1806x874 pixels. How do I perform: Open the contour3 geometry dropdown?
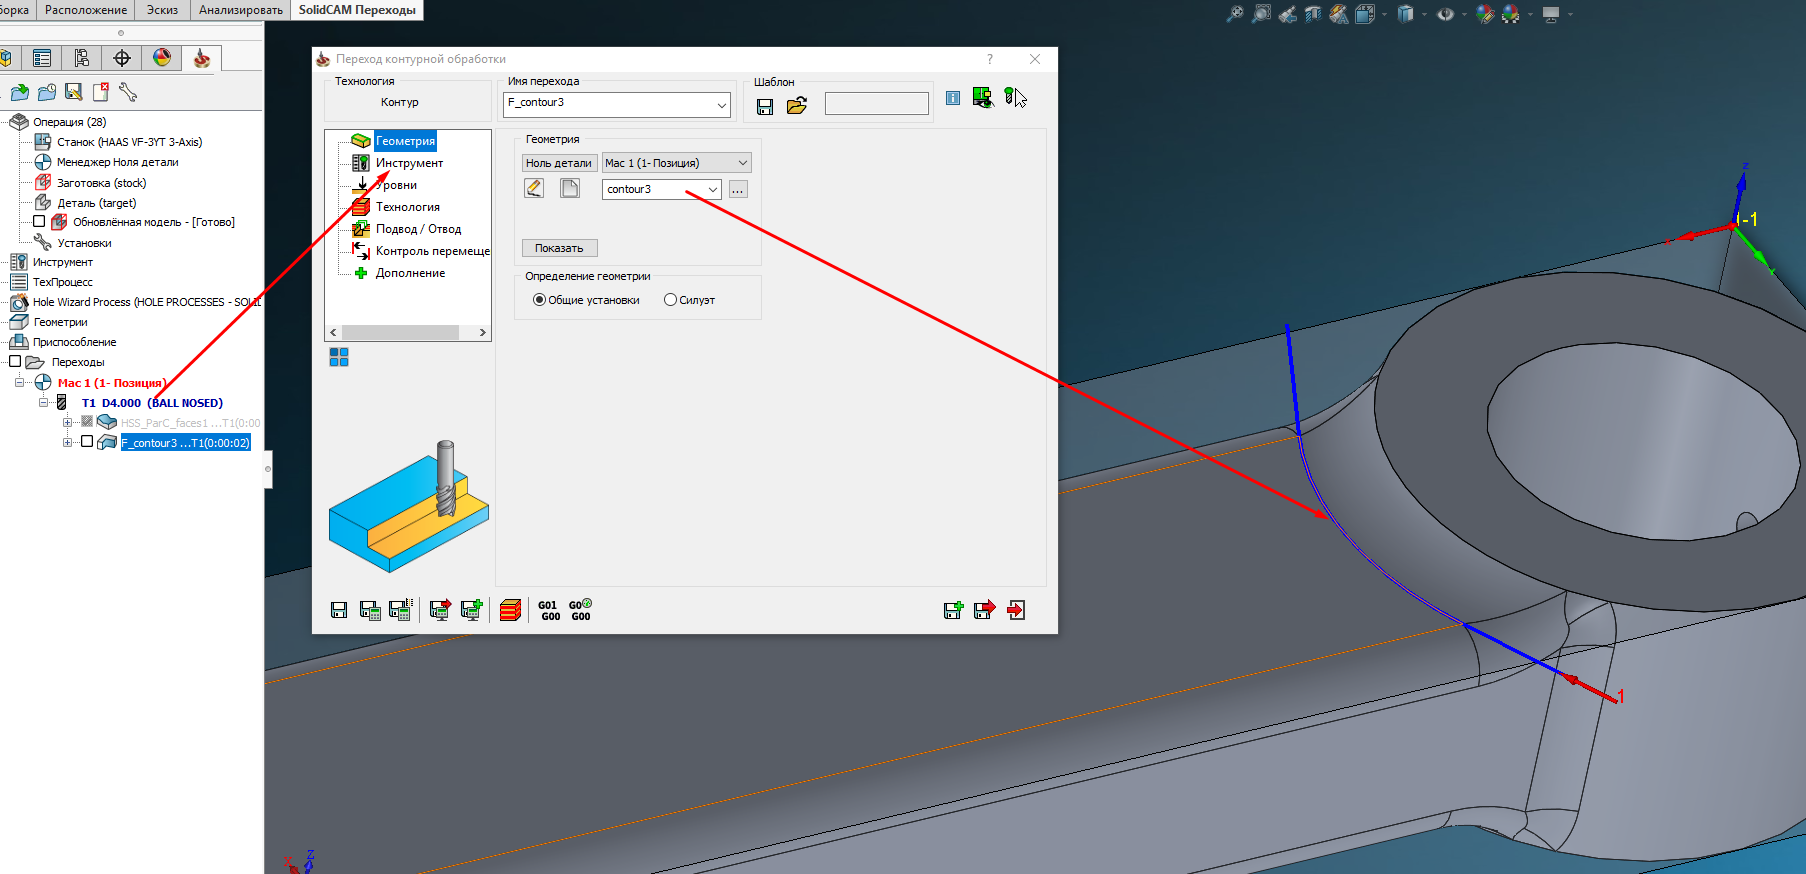tap(712, 190)
